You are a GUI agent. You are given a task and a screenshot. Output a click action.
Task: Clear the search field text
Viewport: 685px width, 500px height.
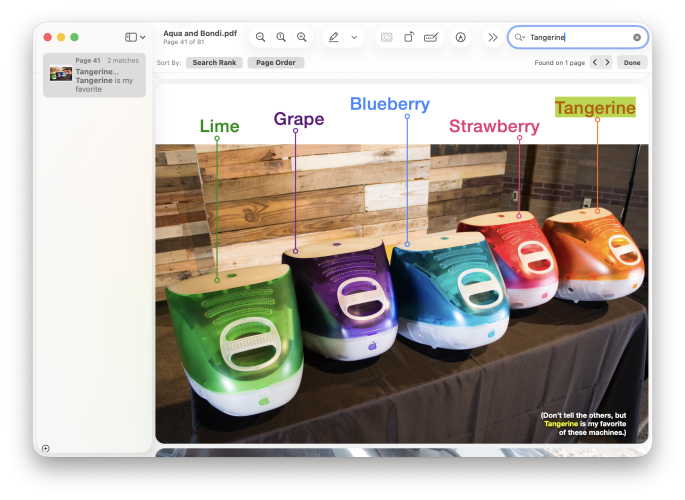(x=637, y=37)
